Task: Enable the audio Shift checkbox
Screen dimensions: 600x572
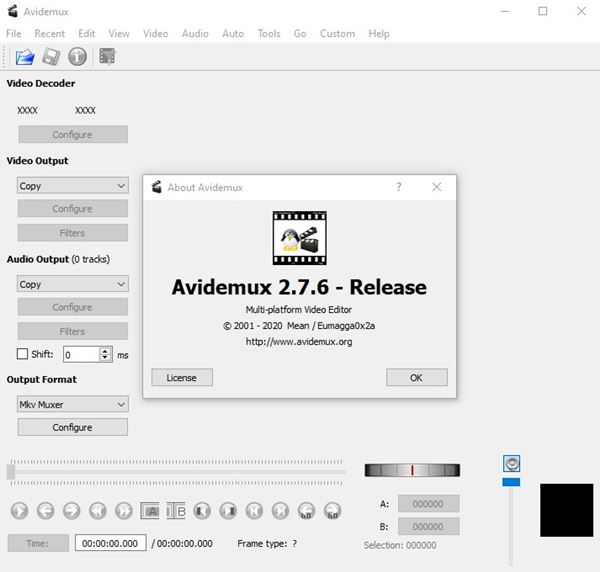Action: (x=22, y=354)
